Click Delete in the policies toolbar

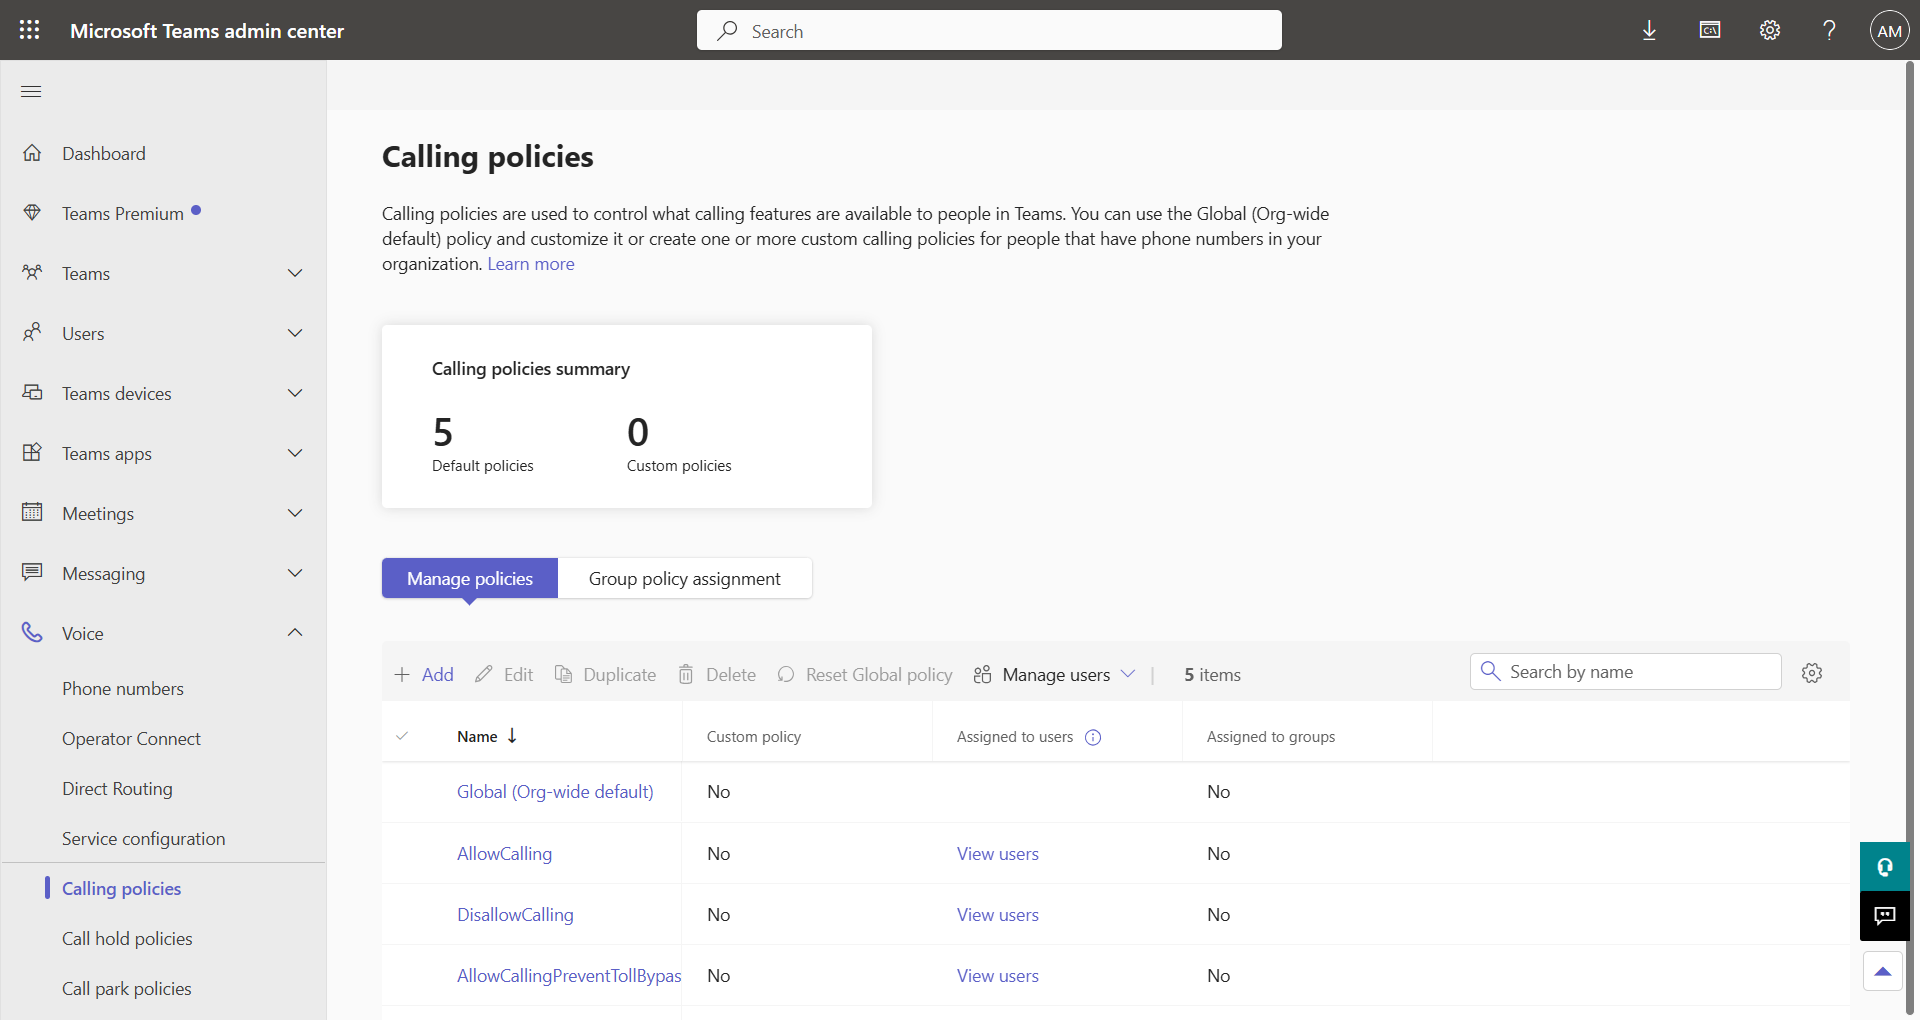(x=717, y=675)
